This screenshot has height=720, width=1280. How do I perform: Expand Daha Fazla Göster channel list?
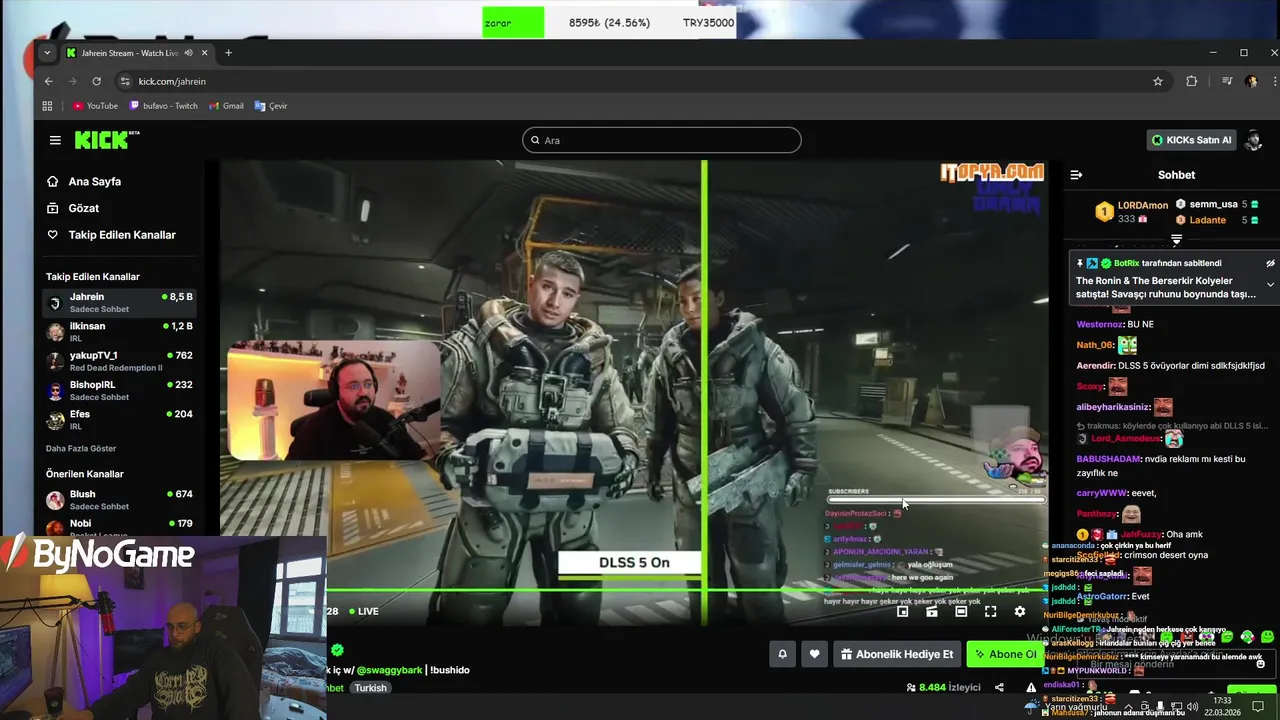(81, 448)
